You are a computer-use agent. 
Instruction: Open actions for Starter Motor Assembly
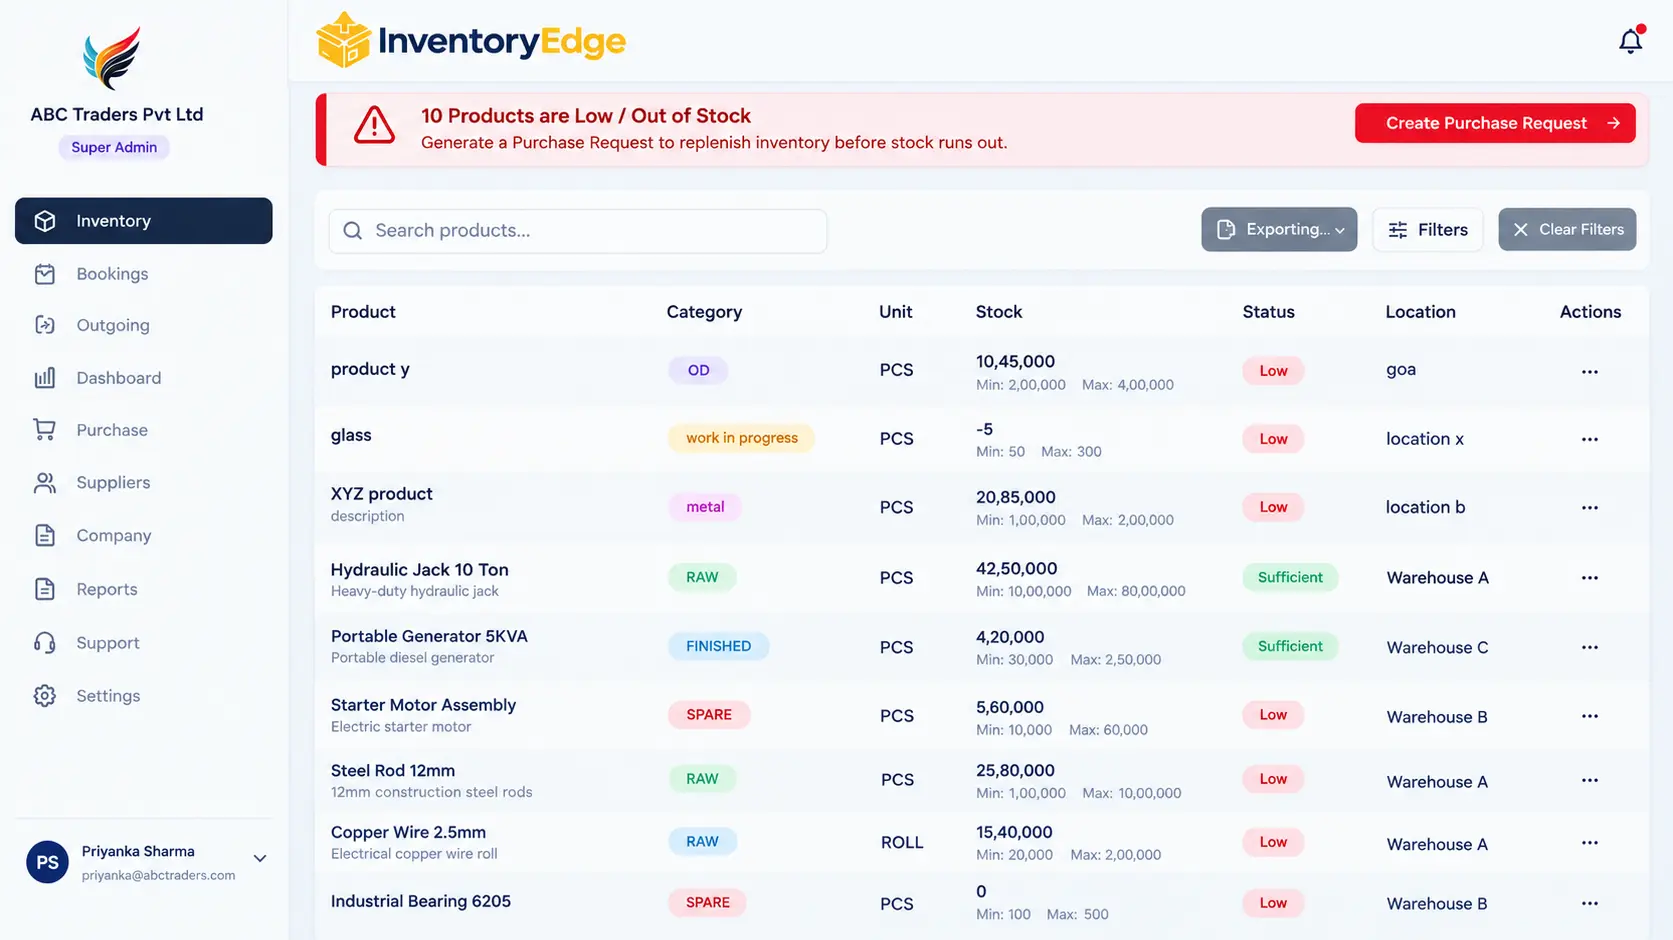click(1590, 716)
